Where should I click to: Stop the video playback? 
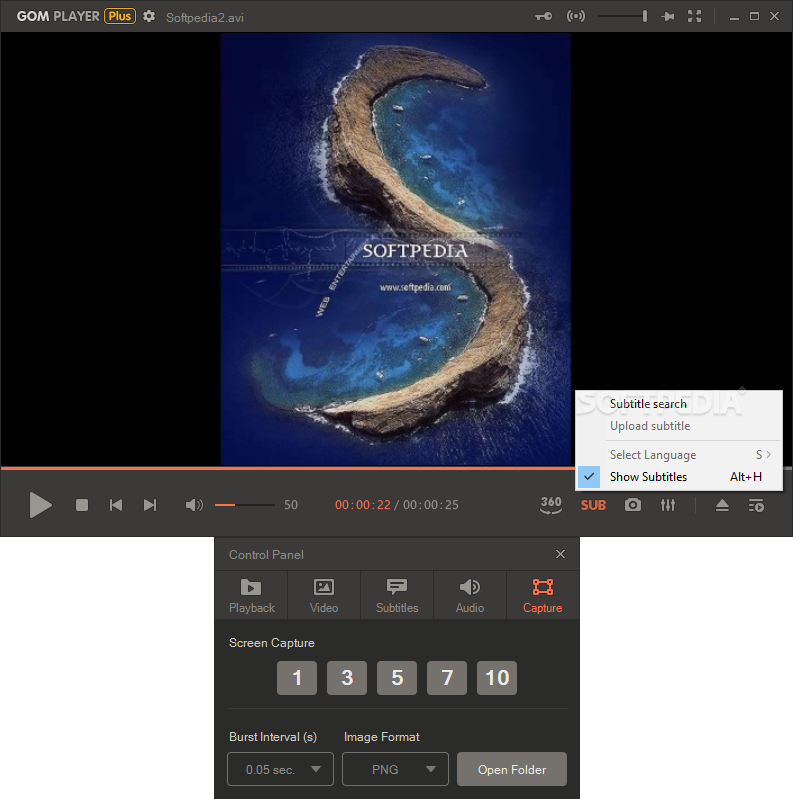(x=82, y=505)
